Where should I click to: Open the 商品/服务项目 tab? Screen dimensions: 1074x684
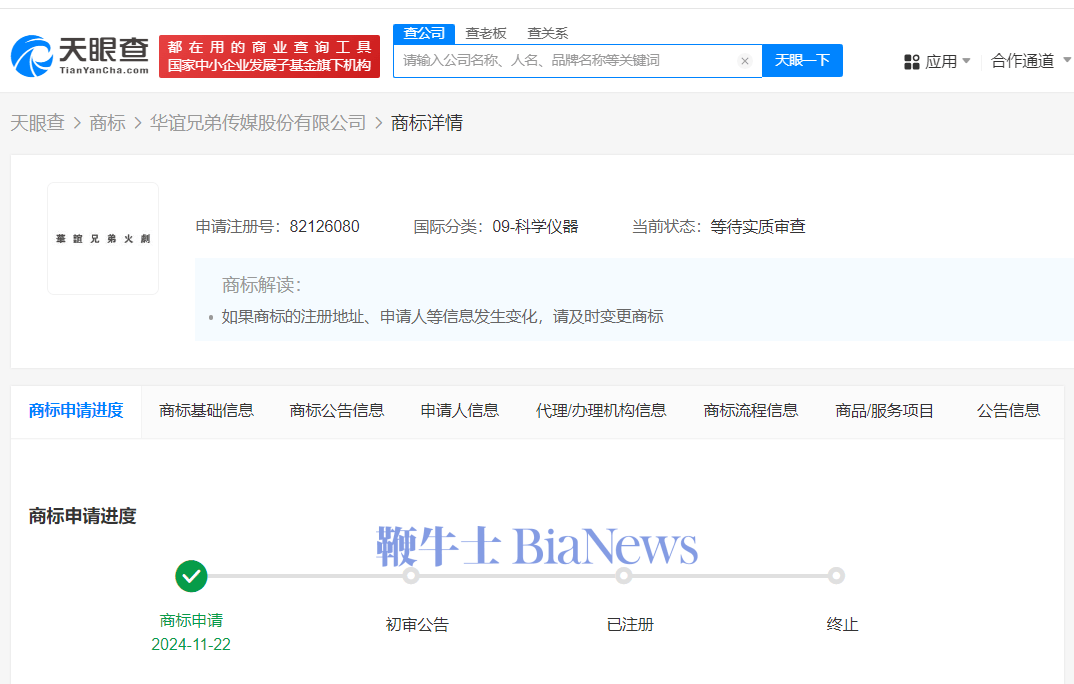tap(884, 411)
